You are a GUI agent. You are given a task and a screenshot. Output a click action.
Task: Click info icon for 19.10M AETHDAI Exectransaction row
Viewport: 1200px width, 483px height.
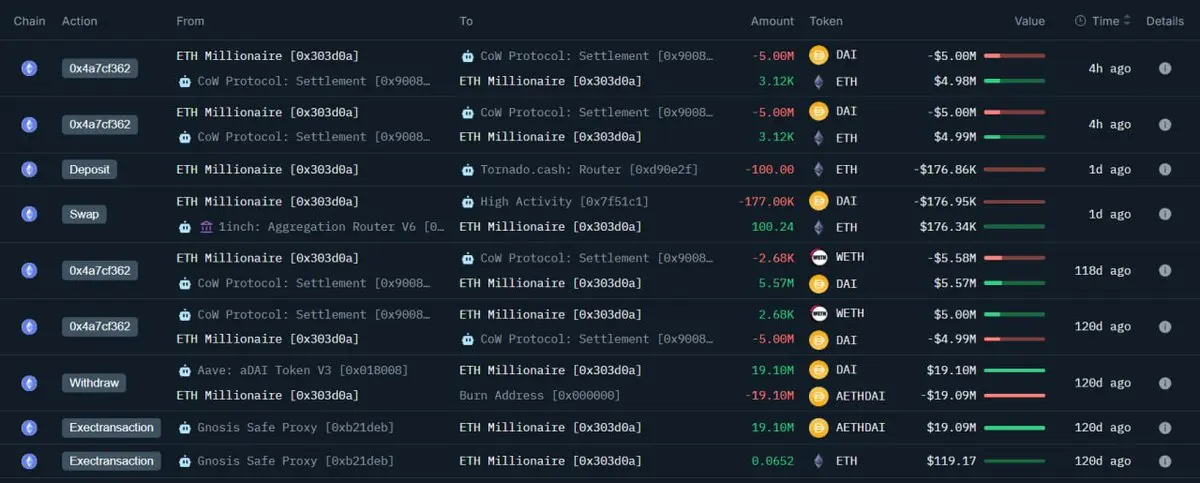click(x=1165, y=428)
